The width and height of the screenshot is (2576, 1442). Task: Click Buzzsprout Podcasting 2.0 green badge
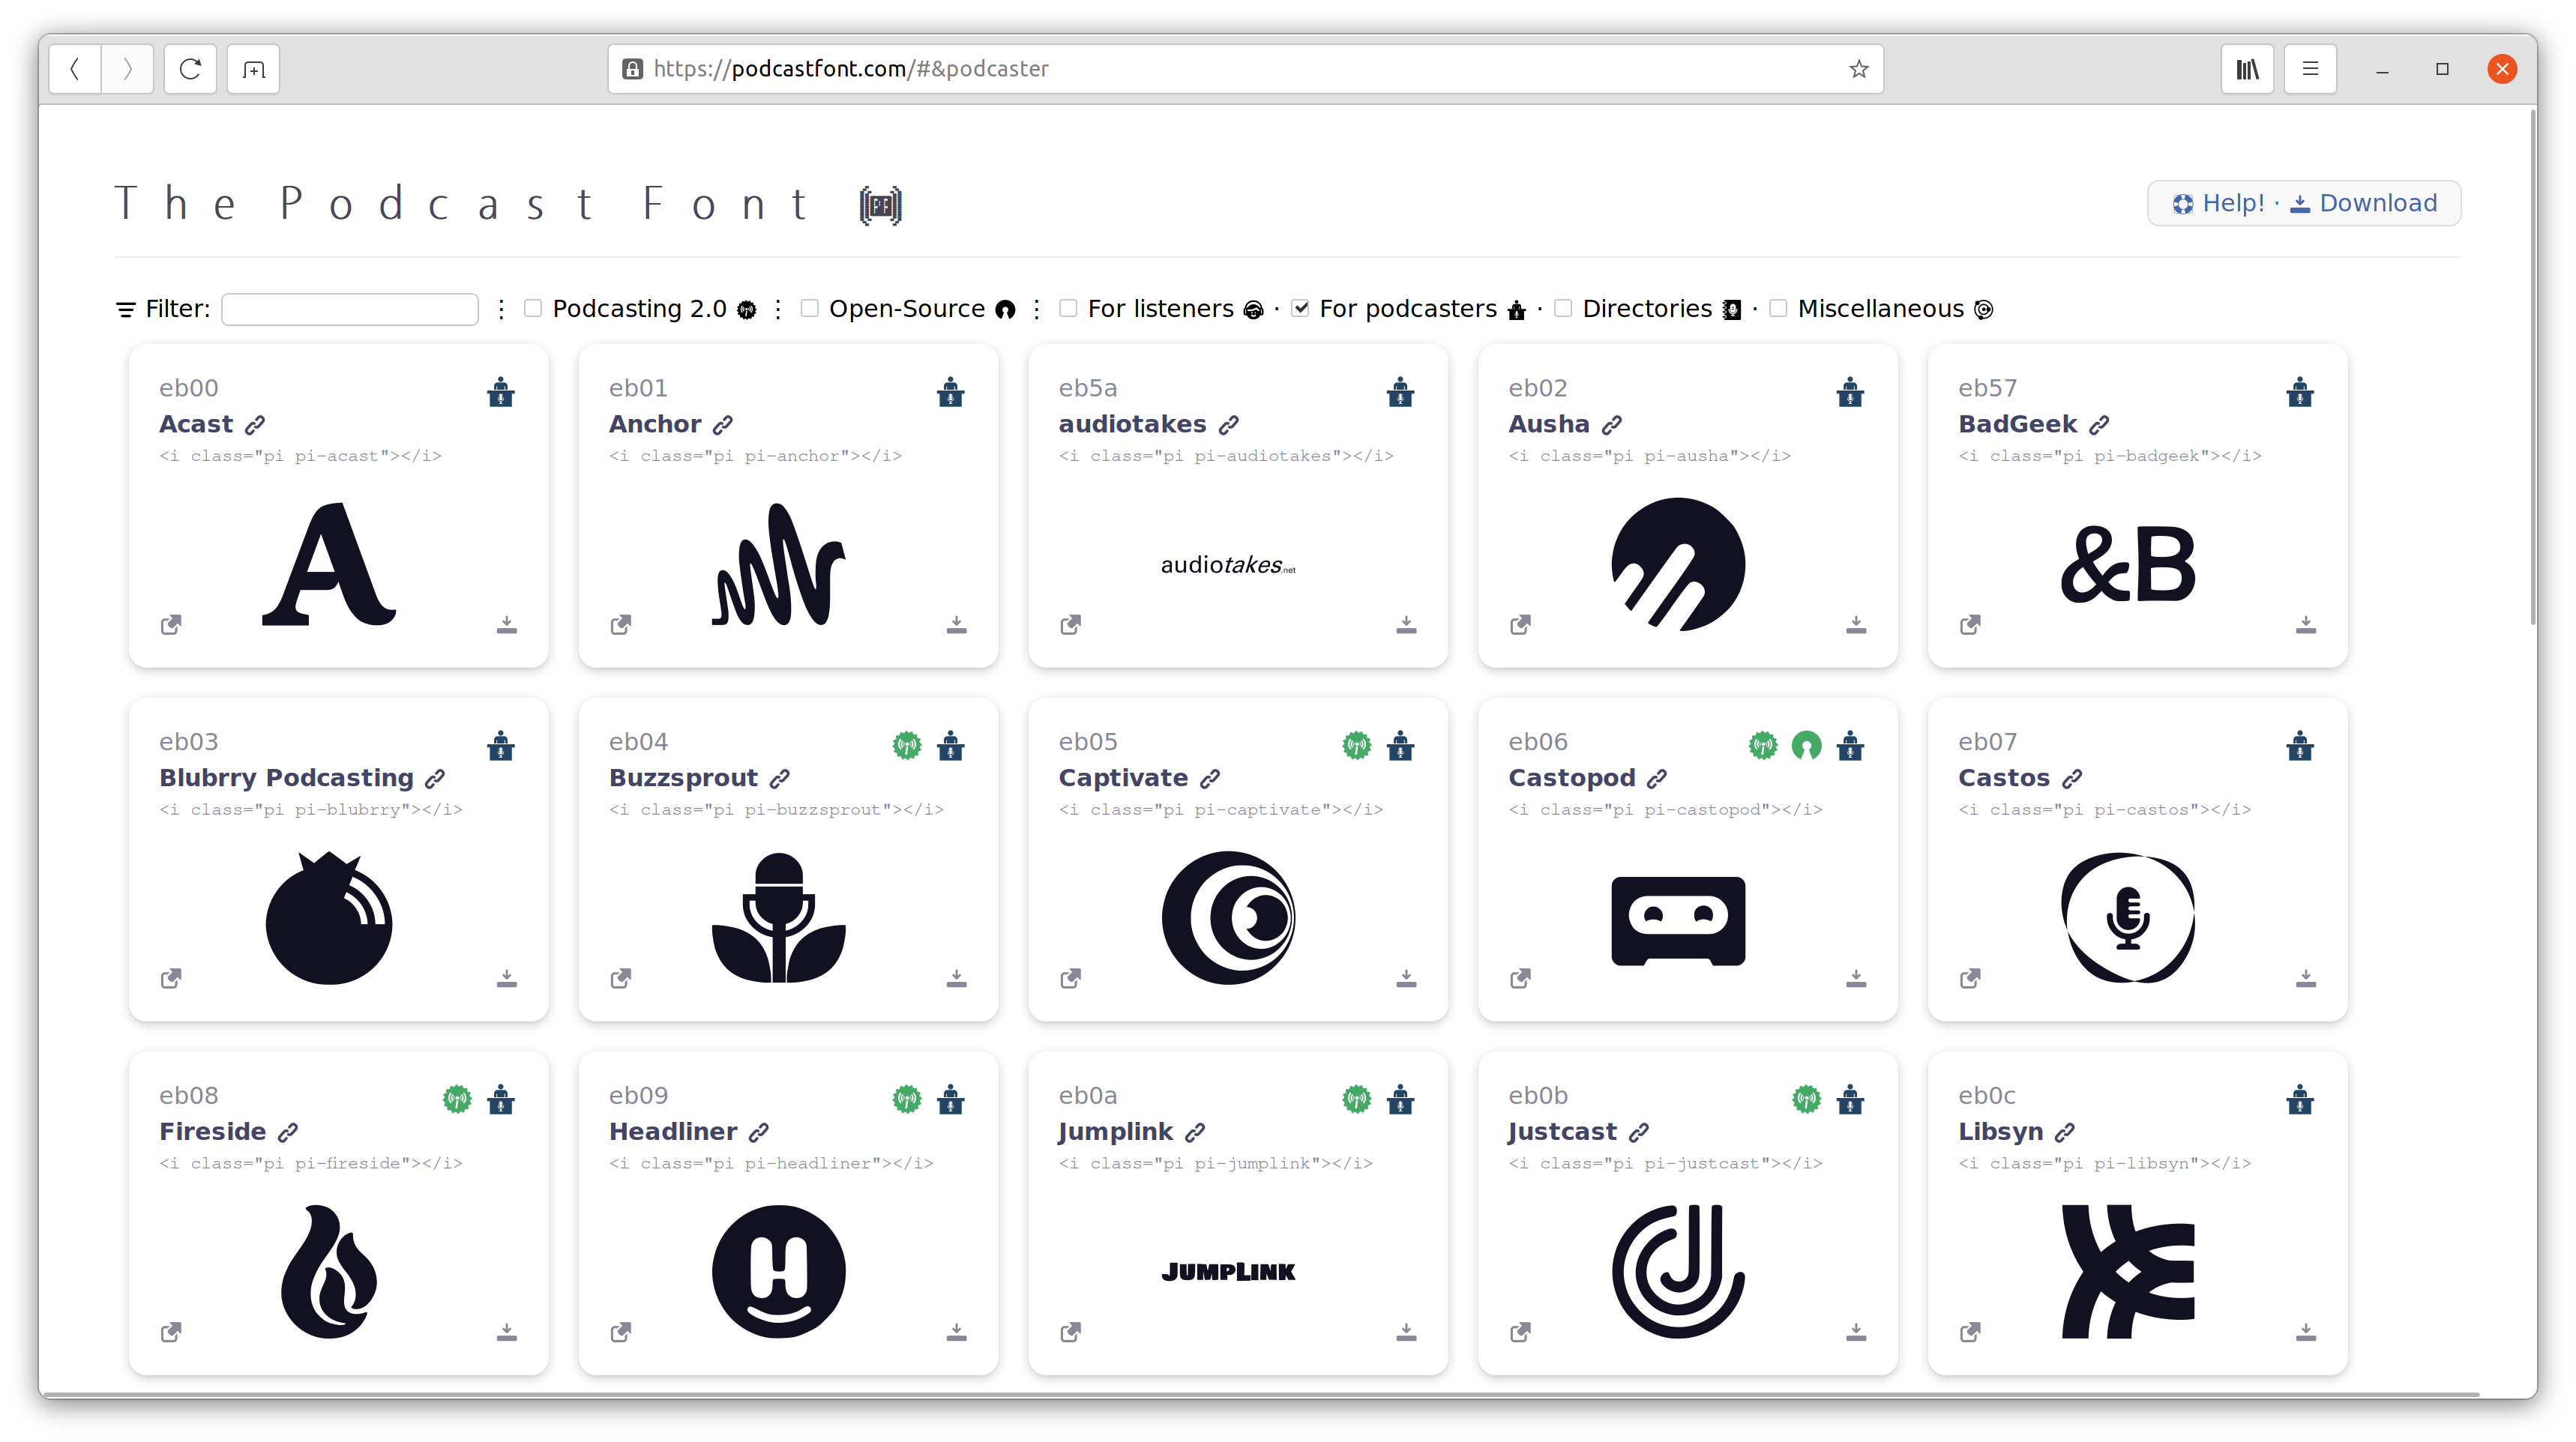pos(906,745)
